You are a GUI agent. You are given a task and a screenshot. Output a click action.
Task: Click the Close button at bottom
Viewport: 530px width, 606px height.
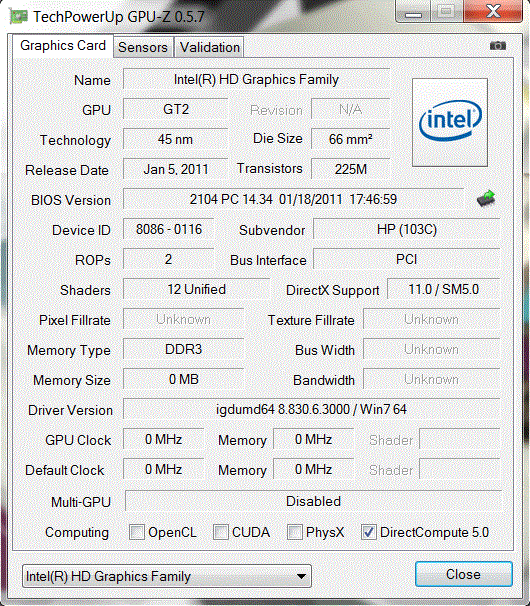[464, 574]
